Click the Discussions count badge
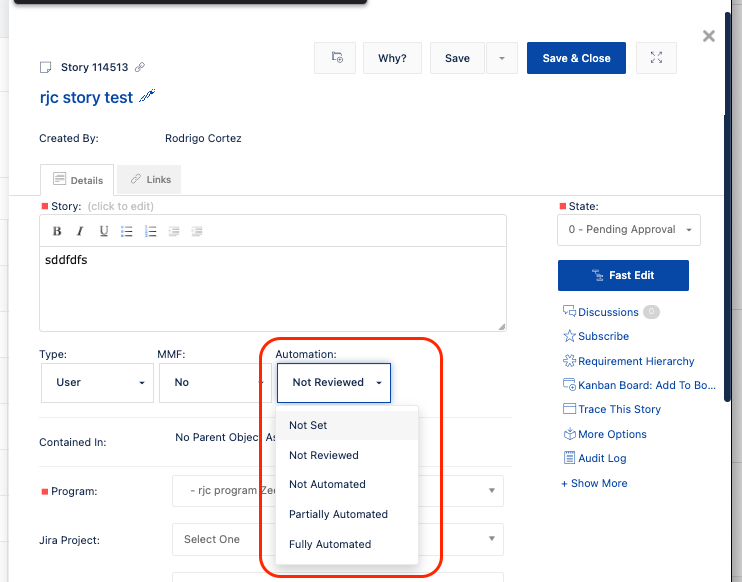Image resolution: width=742 pixels, height=582 pixels. (651, 311)
